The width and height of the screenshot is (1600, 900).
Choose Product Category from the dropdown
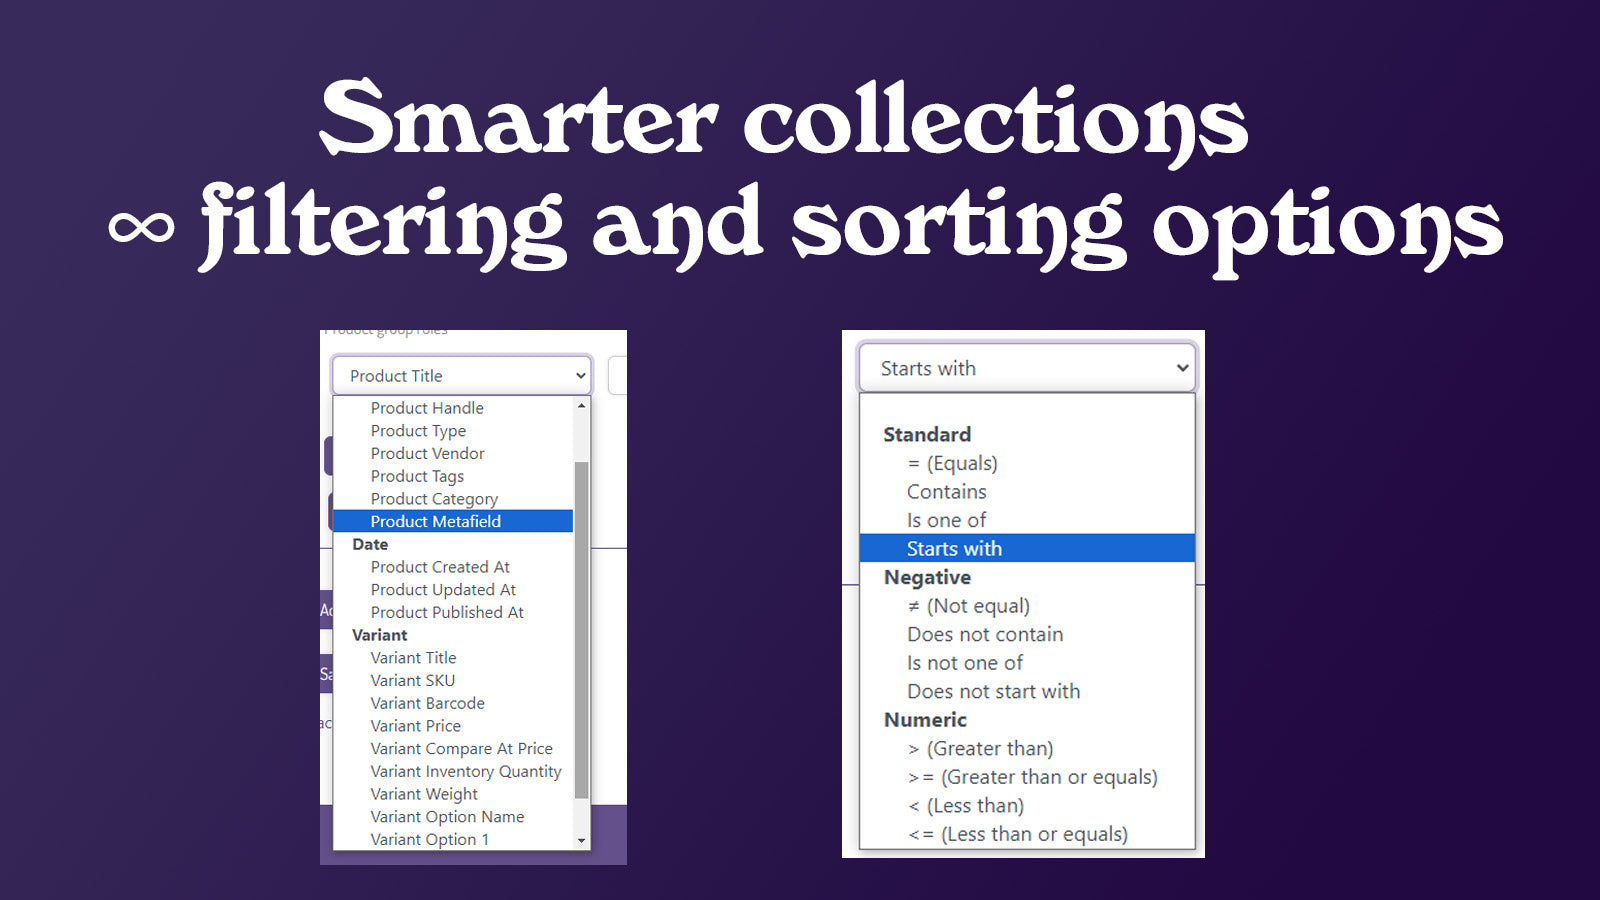(x=433, y=498)
